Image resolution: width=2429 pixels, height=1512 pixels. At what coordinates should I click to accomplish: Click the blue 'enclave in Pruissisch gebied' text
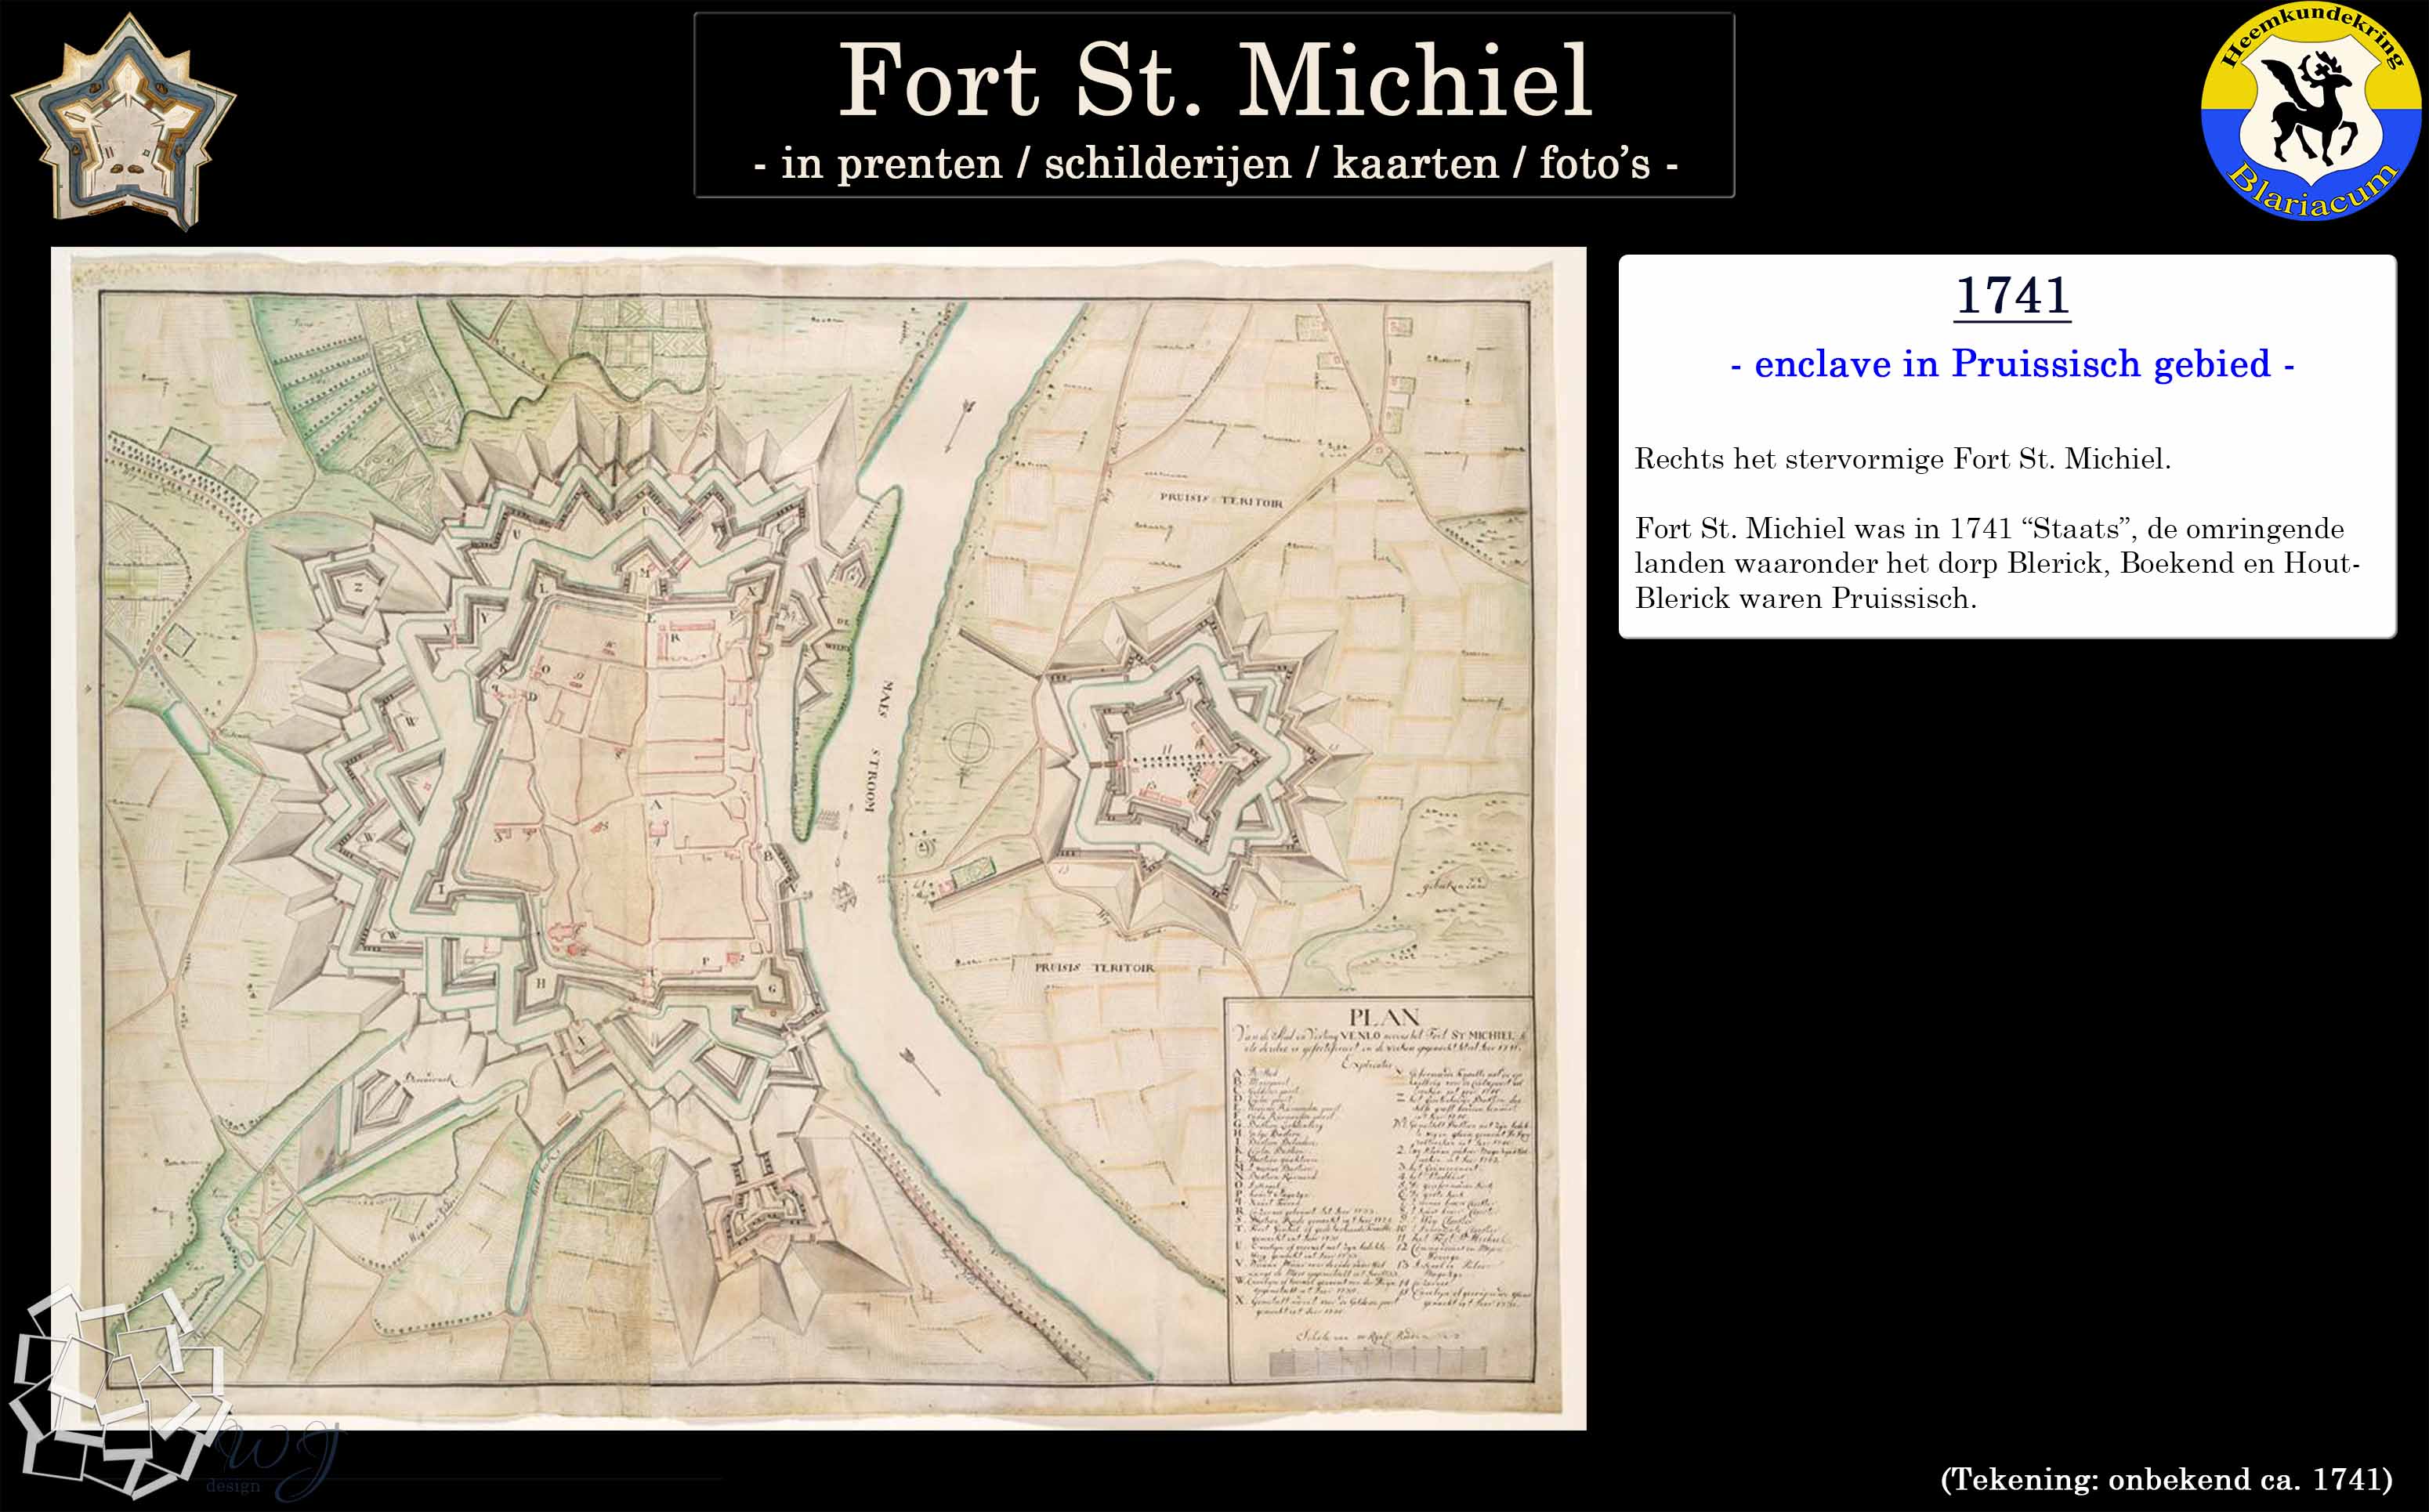coord(2011,364)
